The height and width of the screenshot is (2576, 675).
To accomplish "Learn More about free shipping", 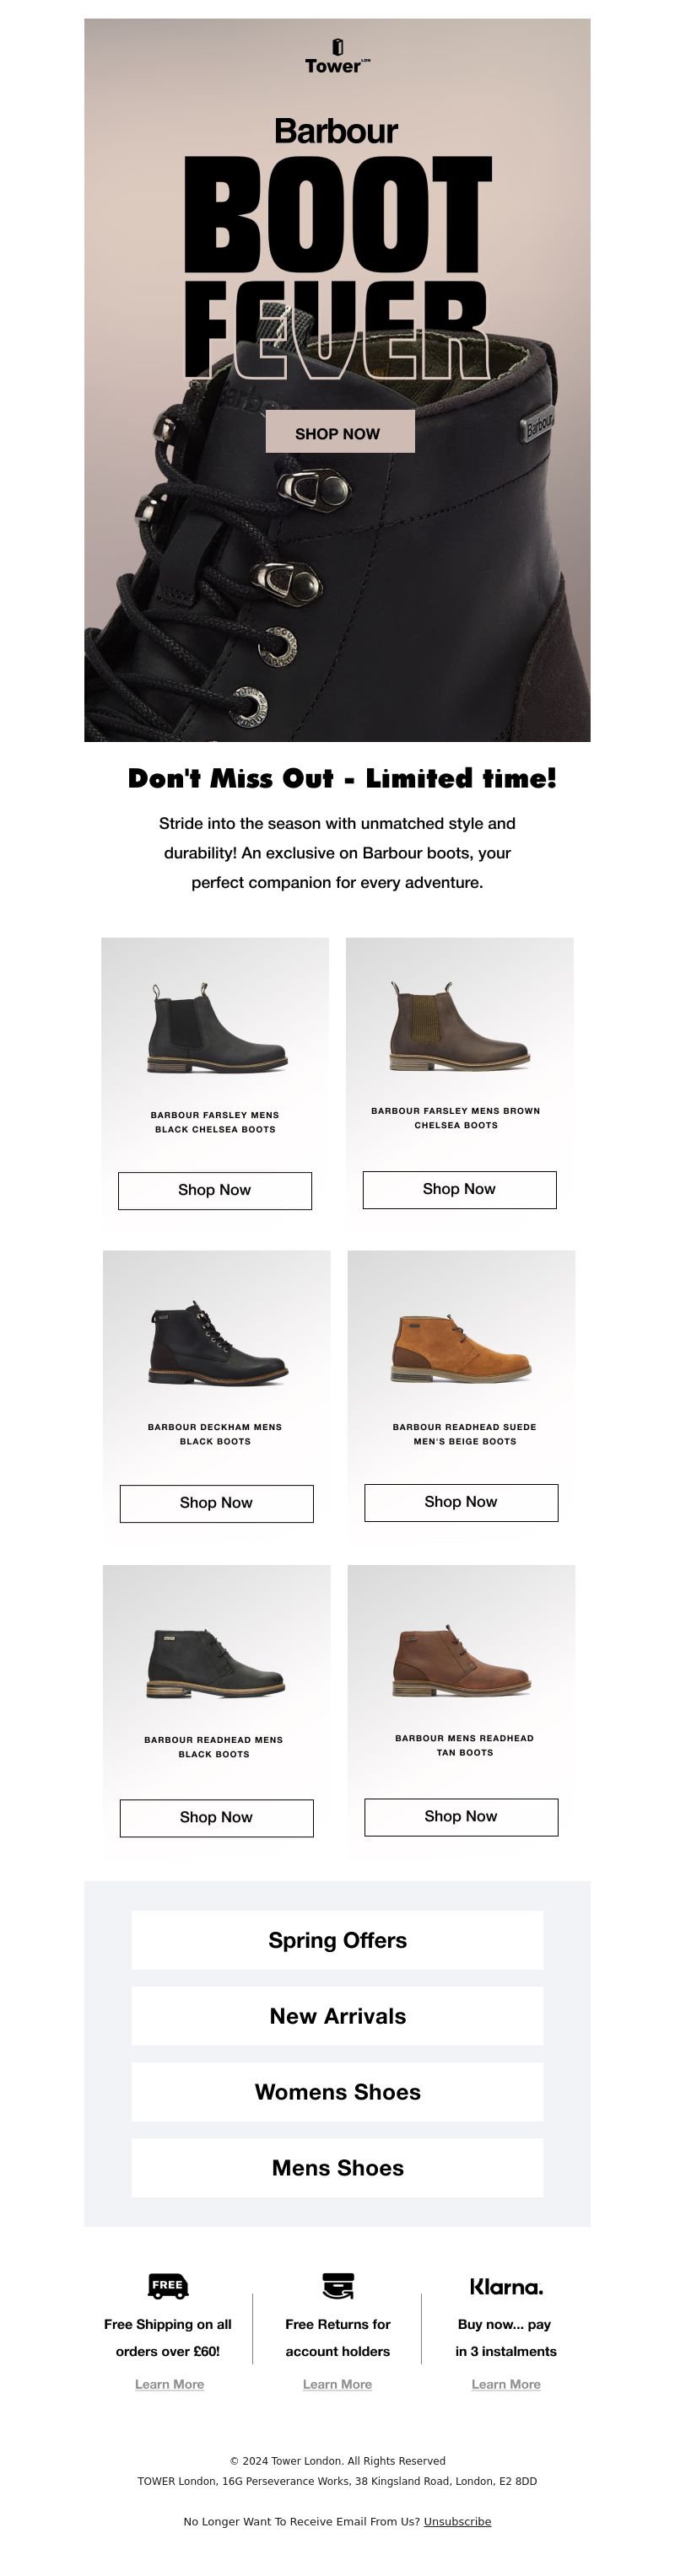I will (x=169, y=2384).
